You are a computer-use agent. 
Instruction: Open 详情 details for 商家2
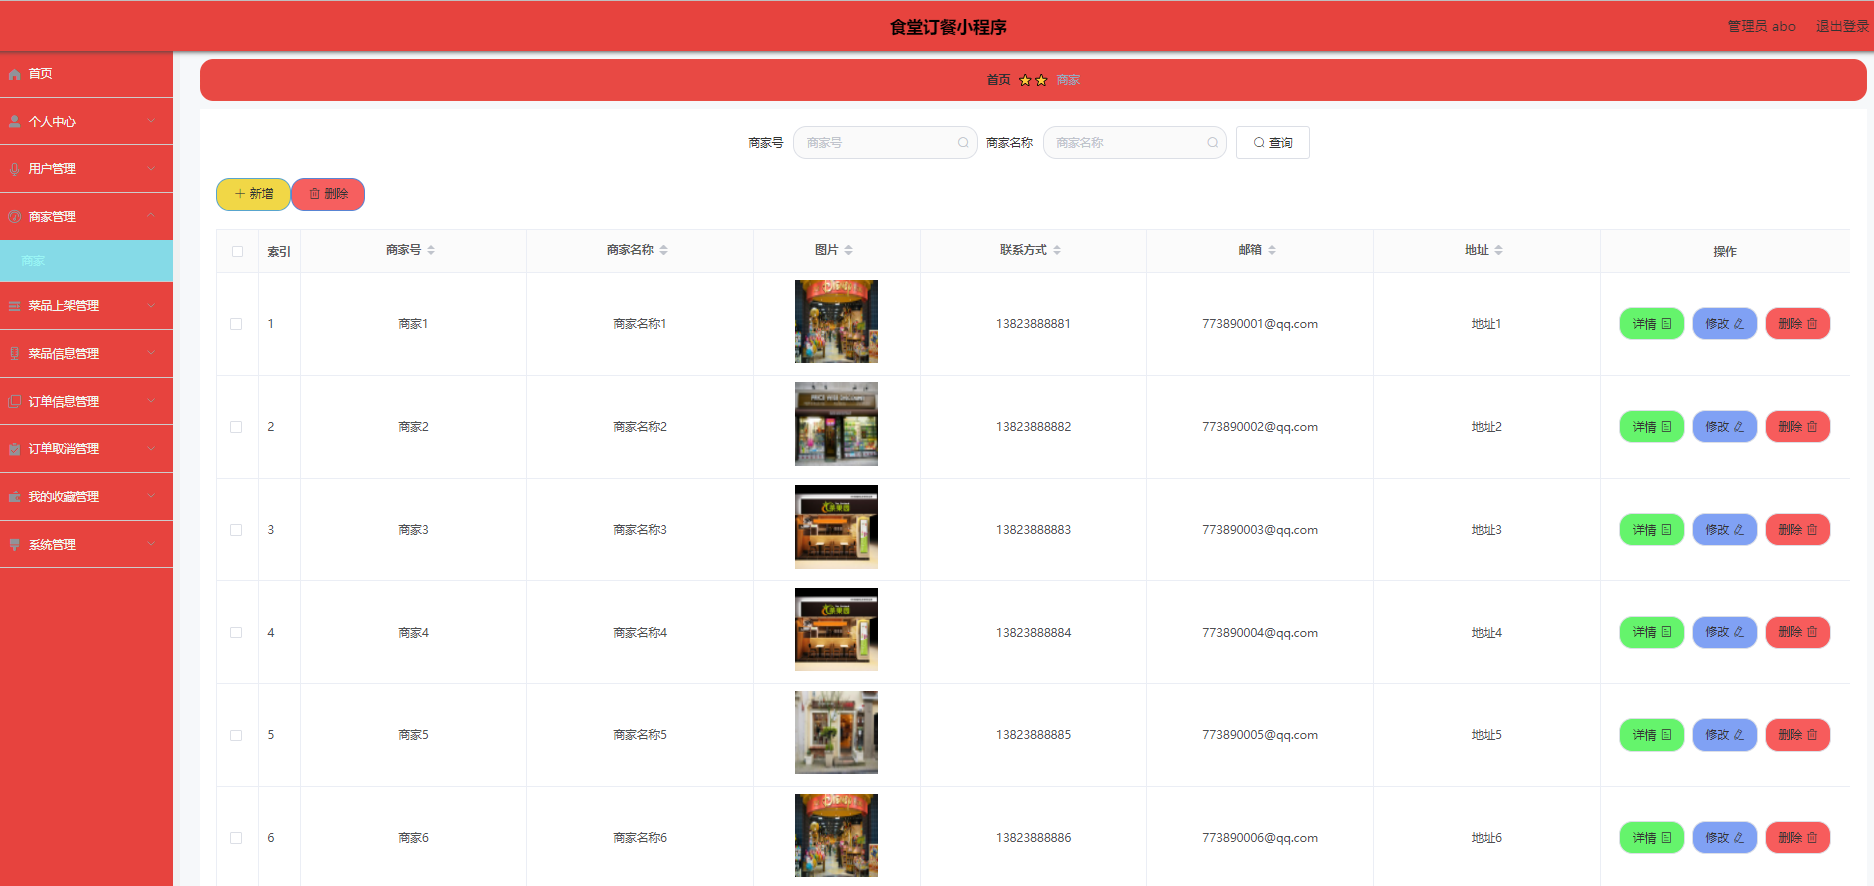1651,427
